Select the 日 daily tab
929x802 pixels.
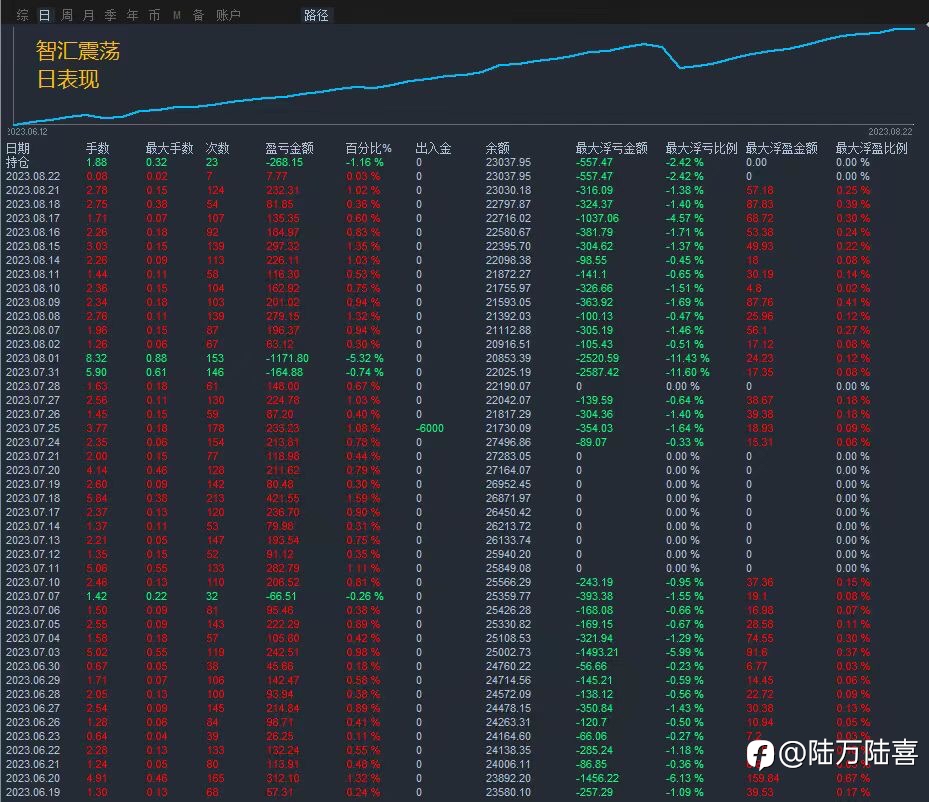44,15
